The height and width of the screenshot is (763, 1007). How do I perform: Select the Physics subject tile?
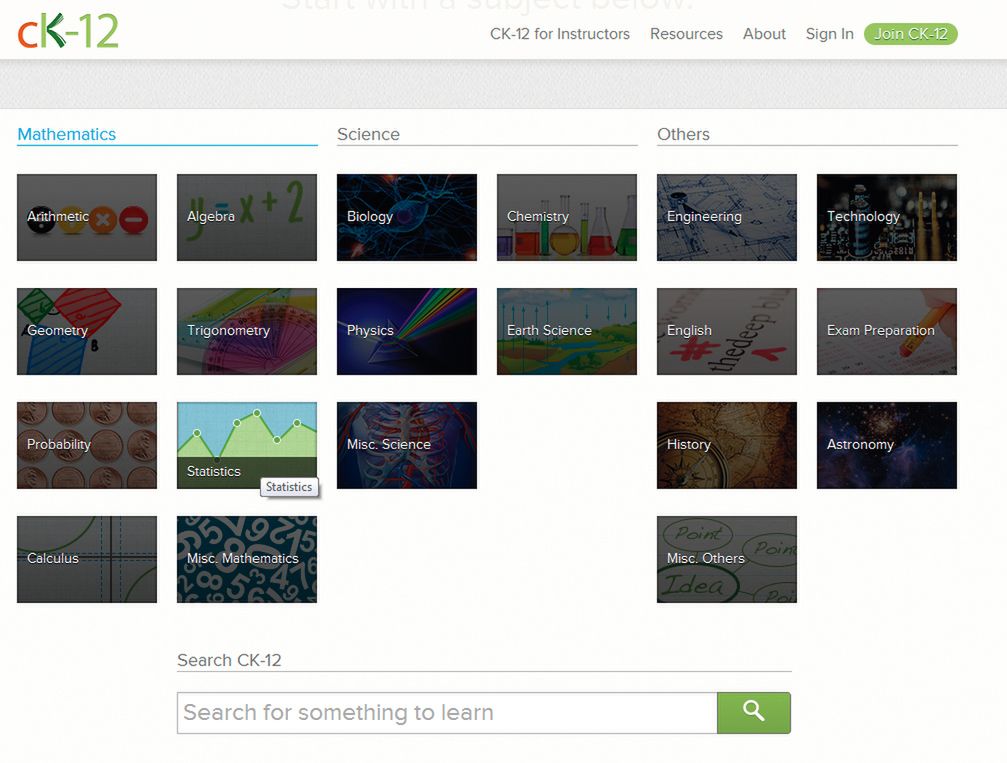pos(407,331)
